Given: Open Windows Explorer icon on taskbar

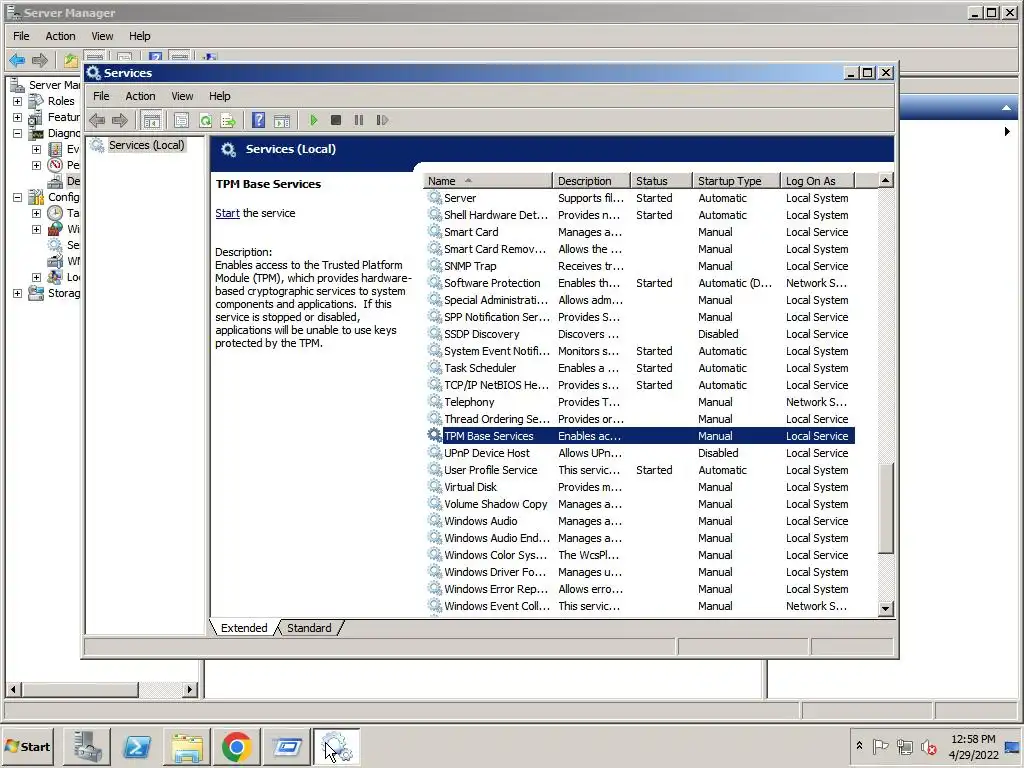Looking at the screenshot, I should coord(187,746).
